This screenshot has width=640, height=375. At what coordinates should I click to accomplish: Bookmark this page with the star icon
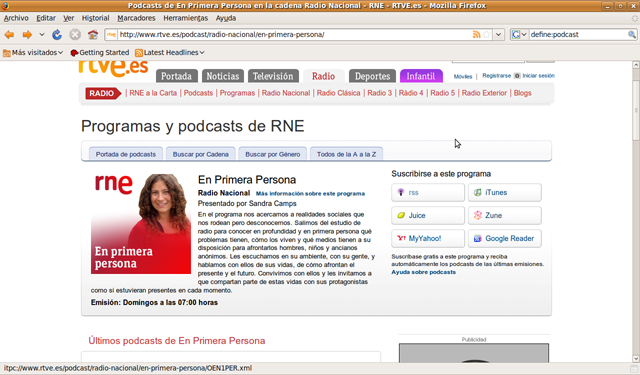click(x=487, y=35)
